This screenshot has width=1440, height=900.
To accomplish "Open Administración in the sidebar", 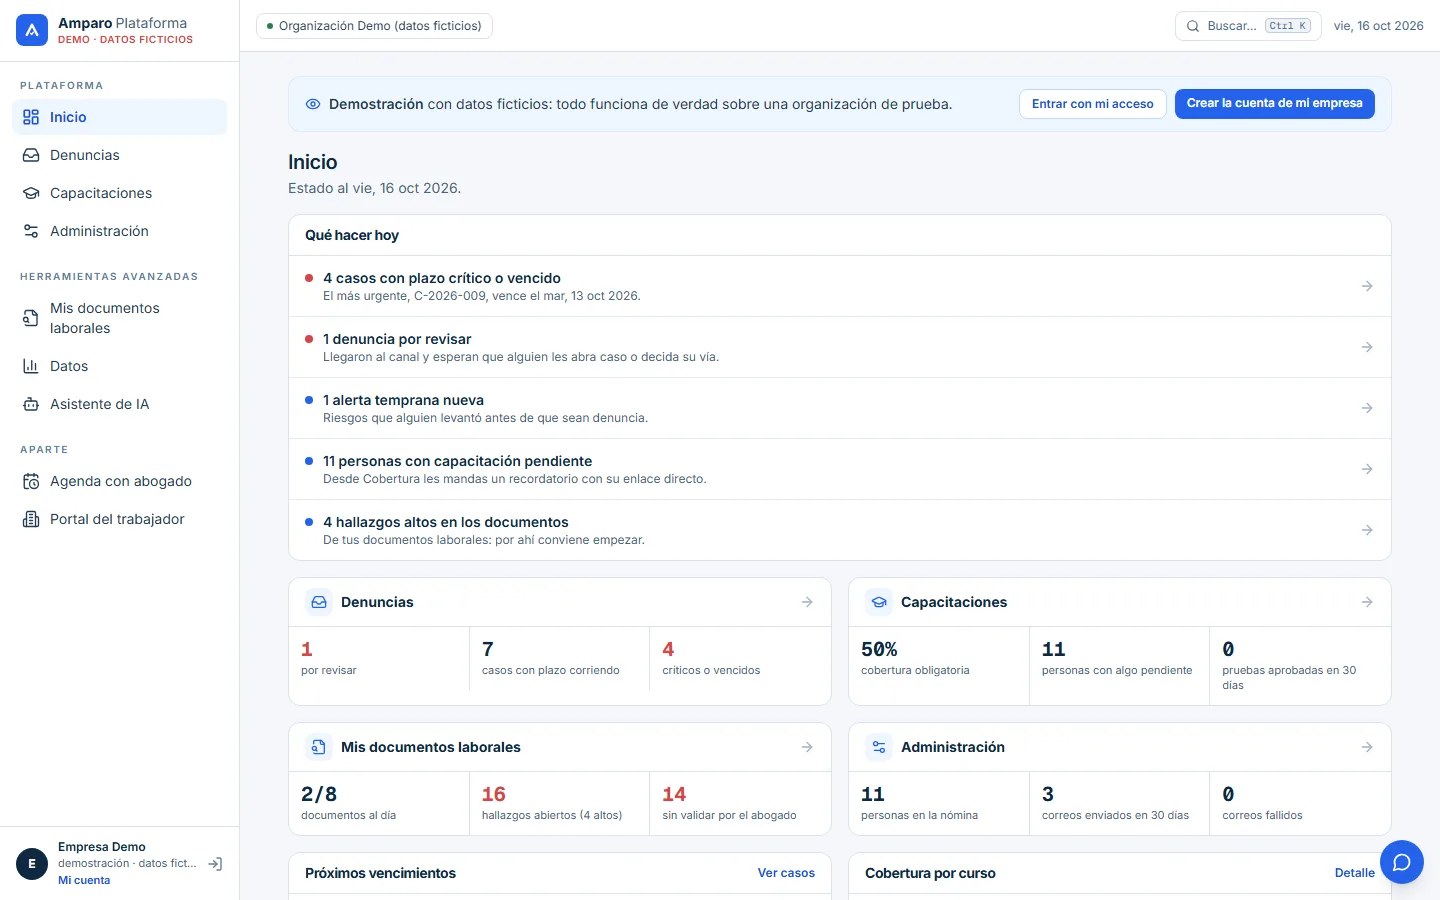I will click(x=119, y=231).
